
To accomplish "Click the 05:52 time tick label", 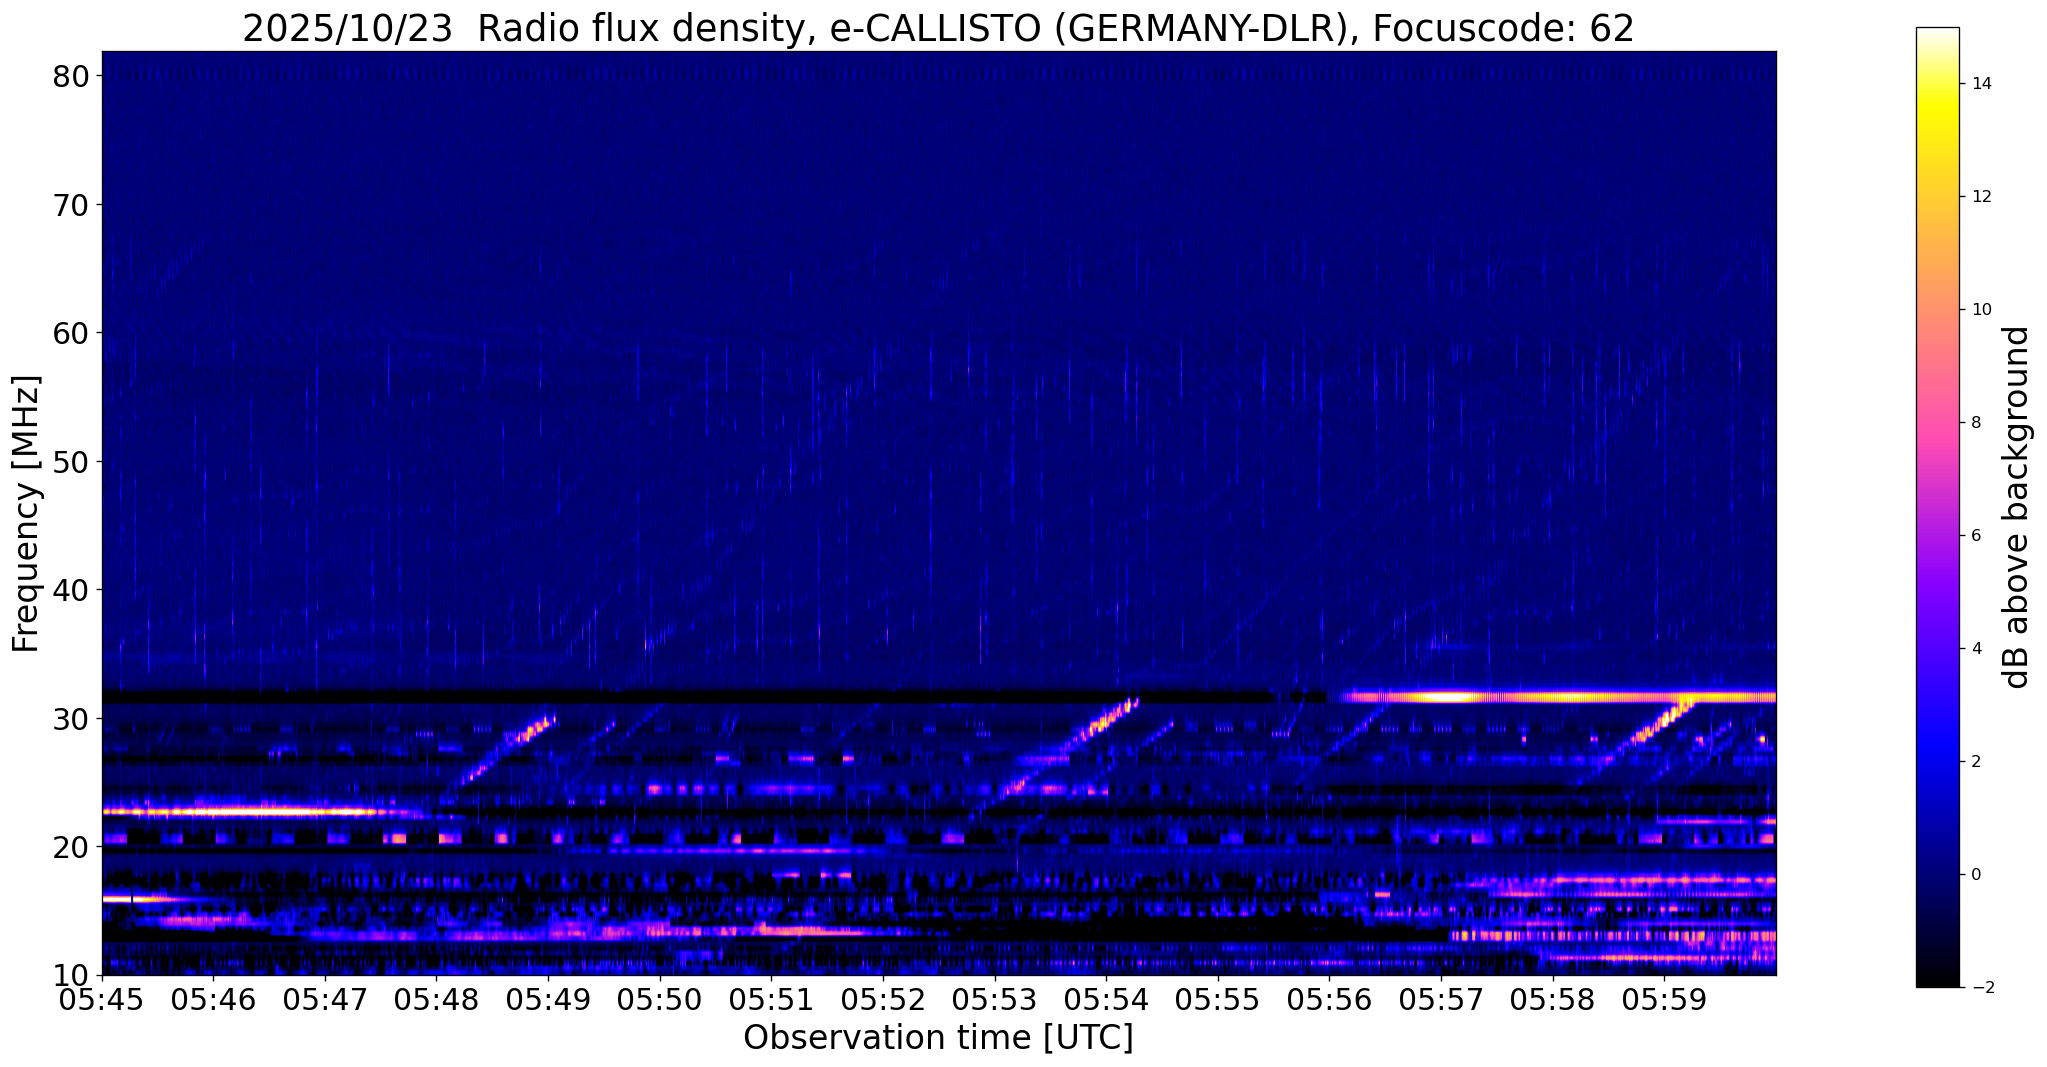I will 883,1001.
